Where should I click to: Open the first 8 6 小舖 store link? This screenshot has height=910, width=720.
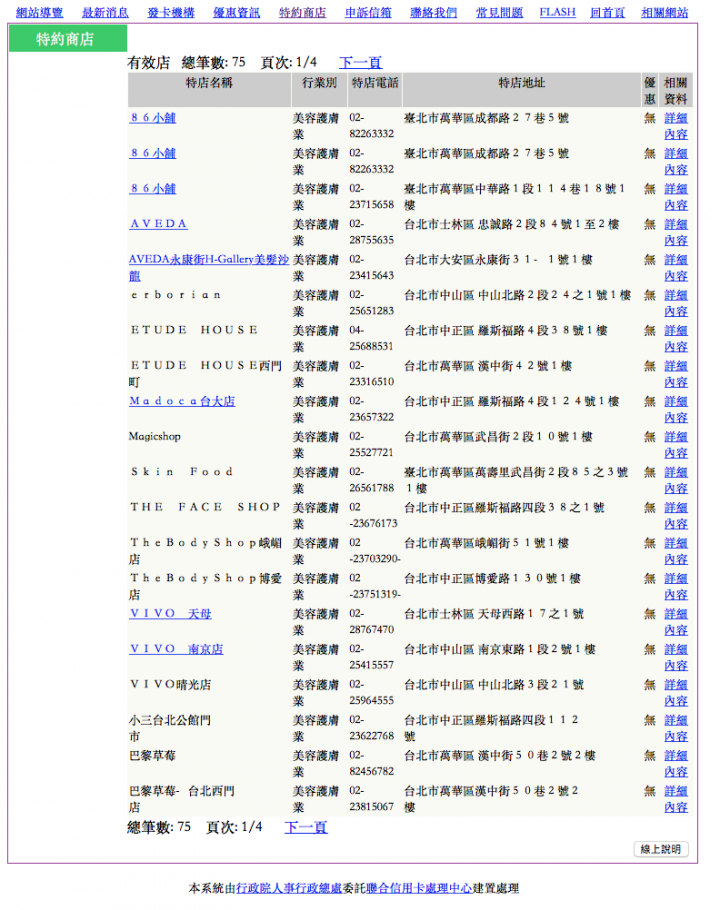tap(153, 118)
